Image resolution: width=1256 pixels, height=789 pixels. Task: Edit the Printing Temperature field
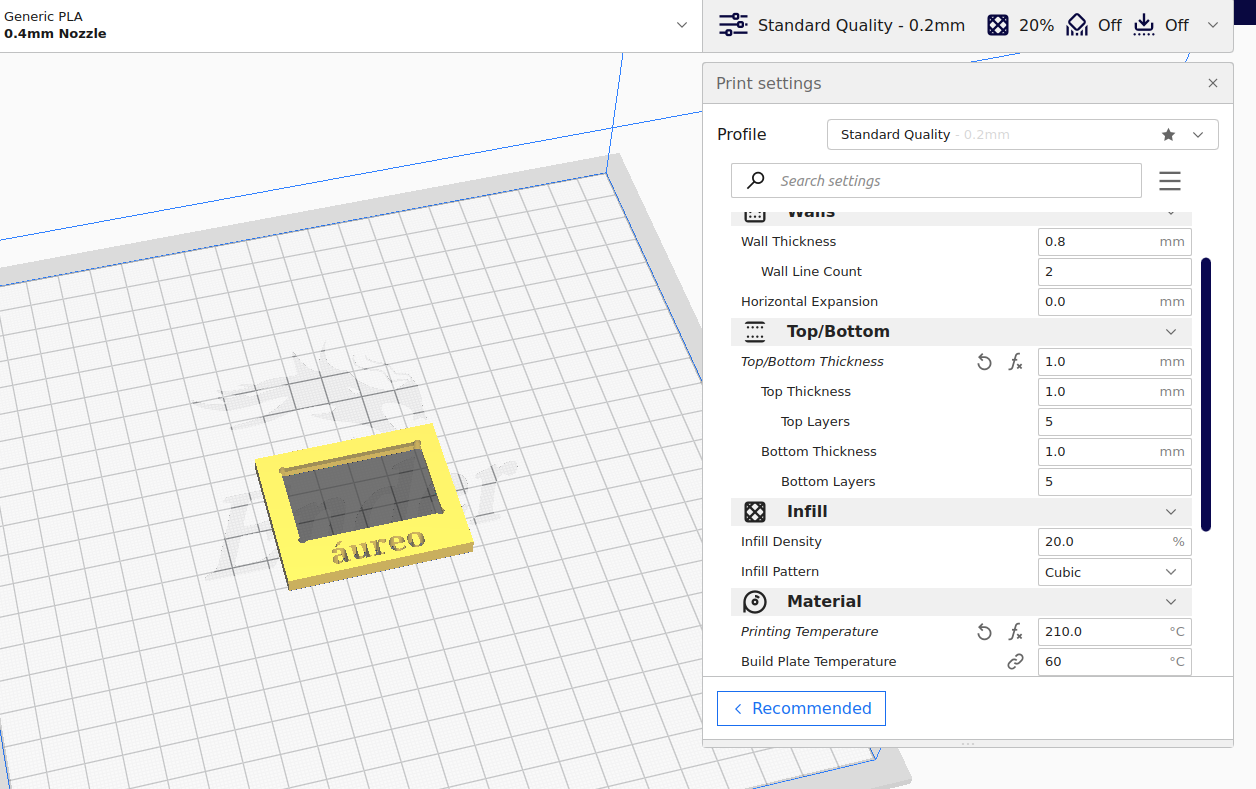(x=1114, y=631)
